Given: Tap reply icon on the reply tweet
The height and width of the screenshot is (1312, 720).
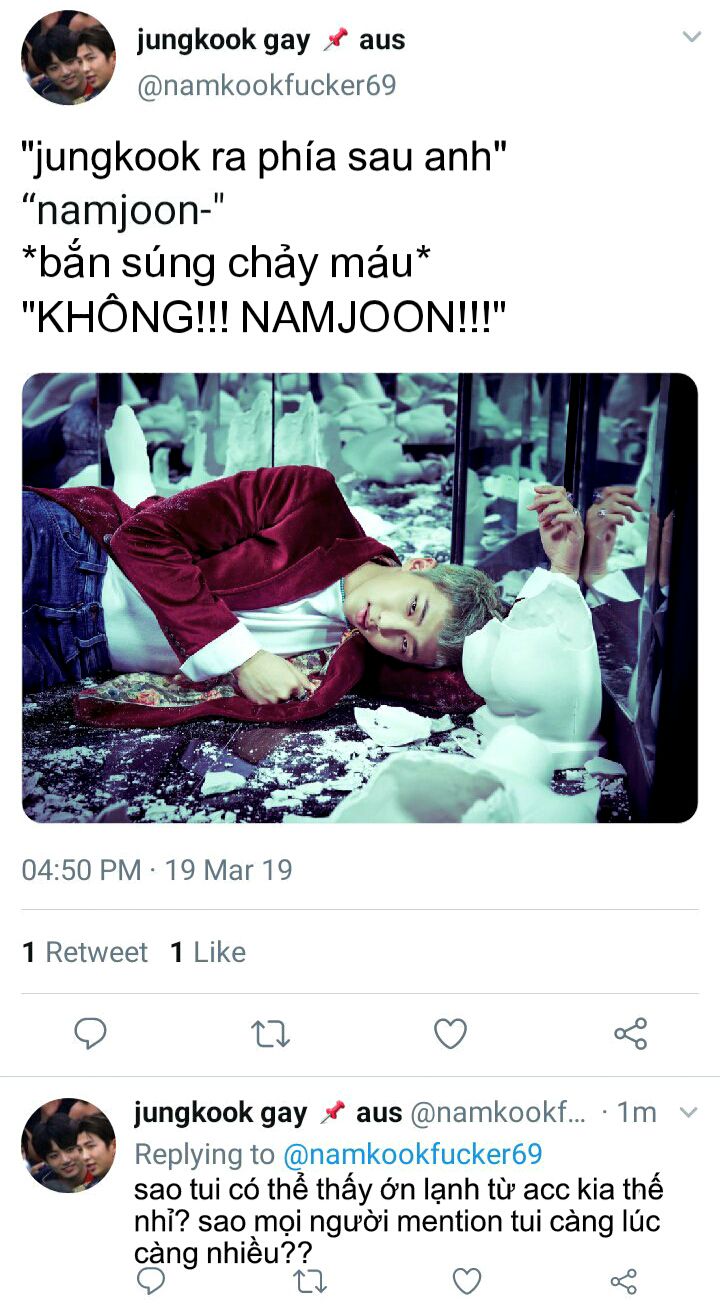Looking at the screenshot, I should click(x=150, y=1280).
